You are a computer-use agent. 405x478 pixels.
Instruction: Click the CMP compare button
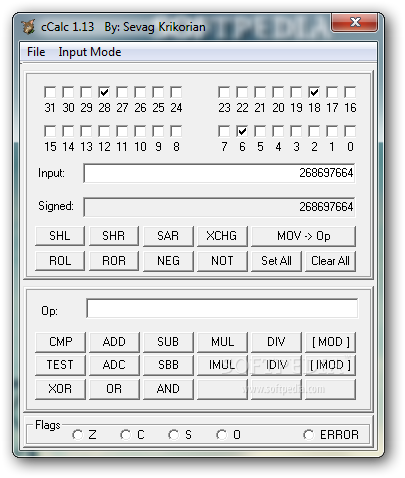(x=60, y=342)
